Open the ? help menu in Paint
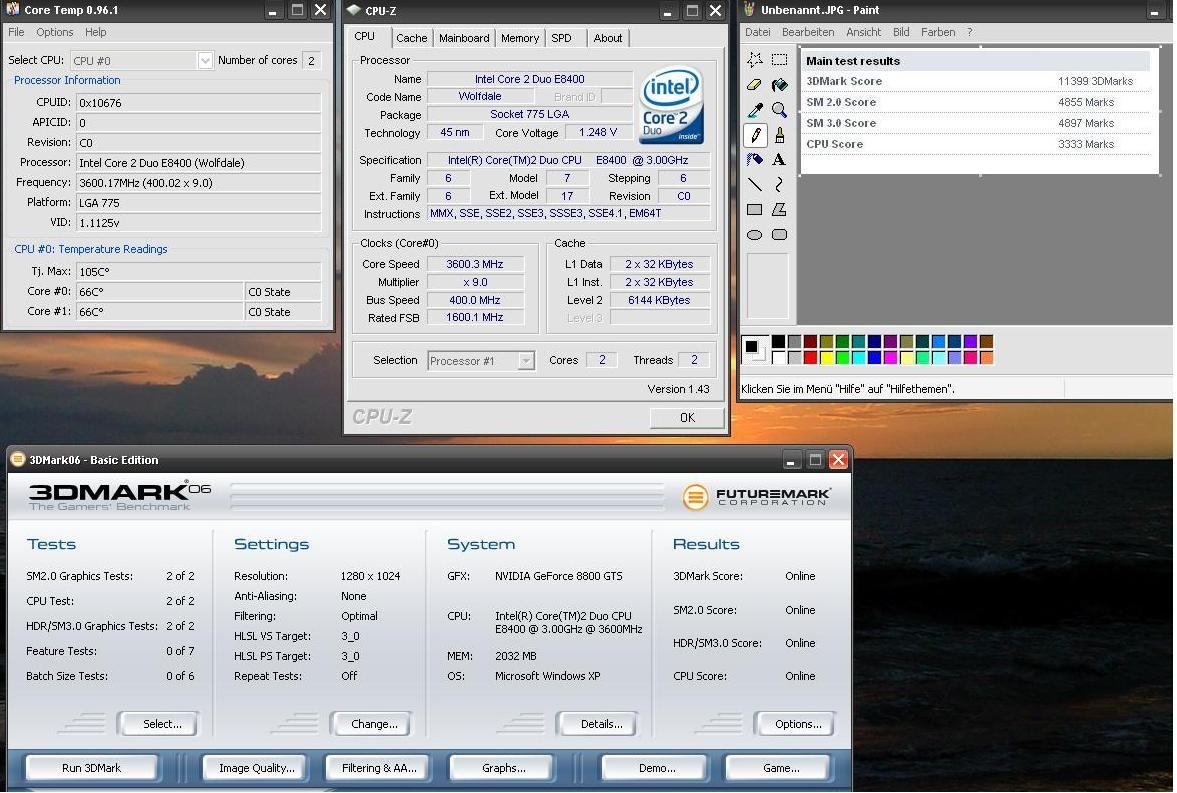The width and height of the screenshot is (1177, 793). point(970,32)
